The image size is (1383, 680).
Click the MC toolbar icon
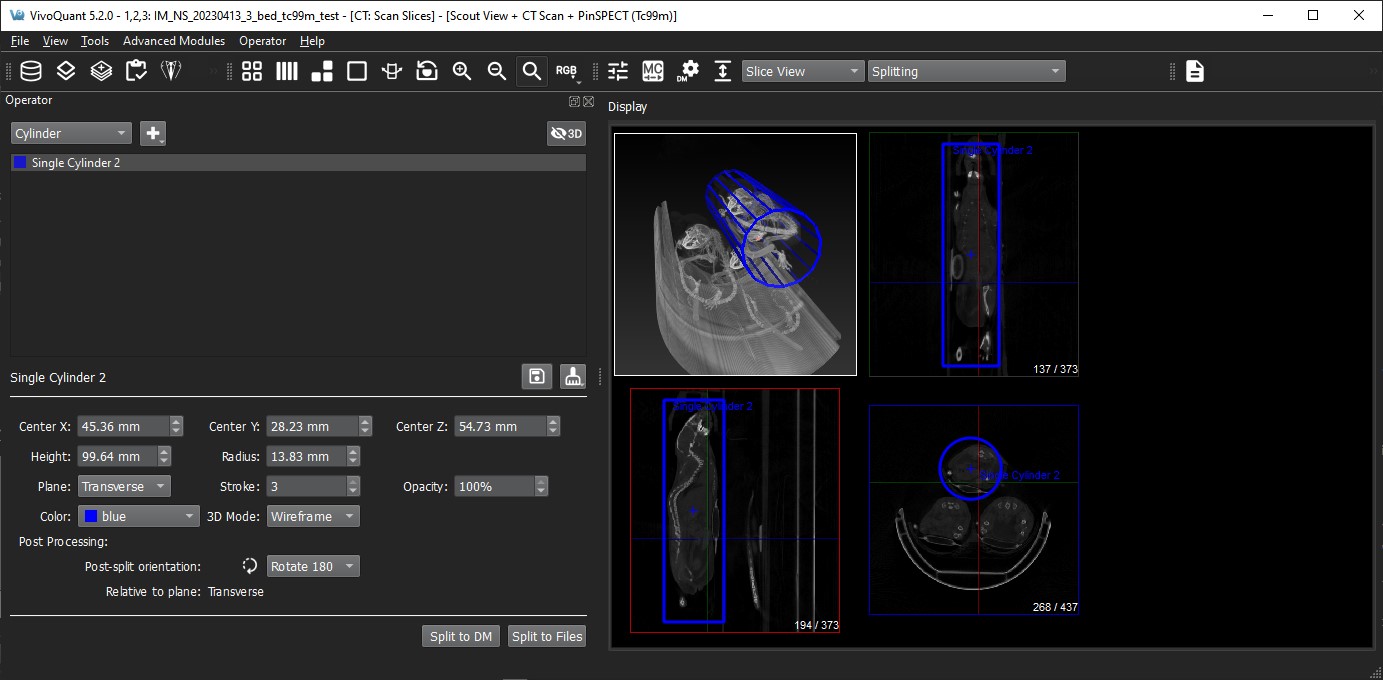coord(653,71)
